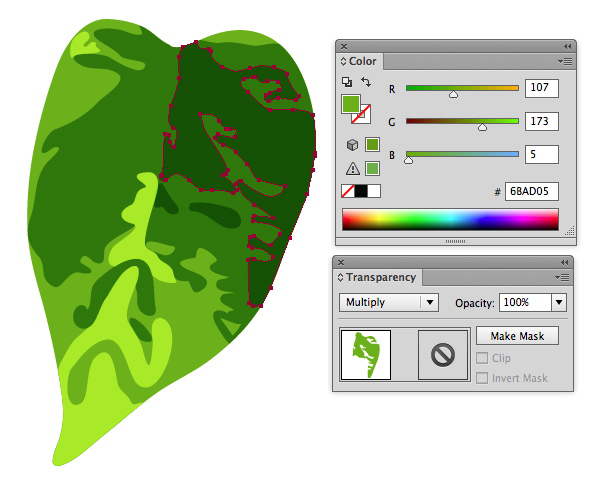Select the green Fill swatch
The width and height of the screenshot is (600, 480).
pos(351,104)
